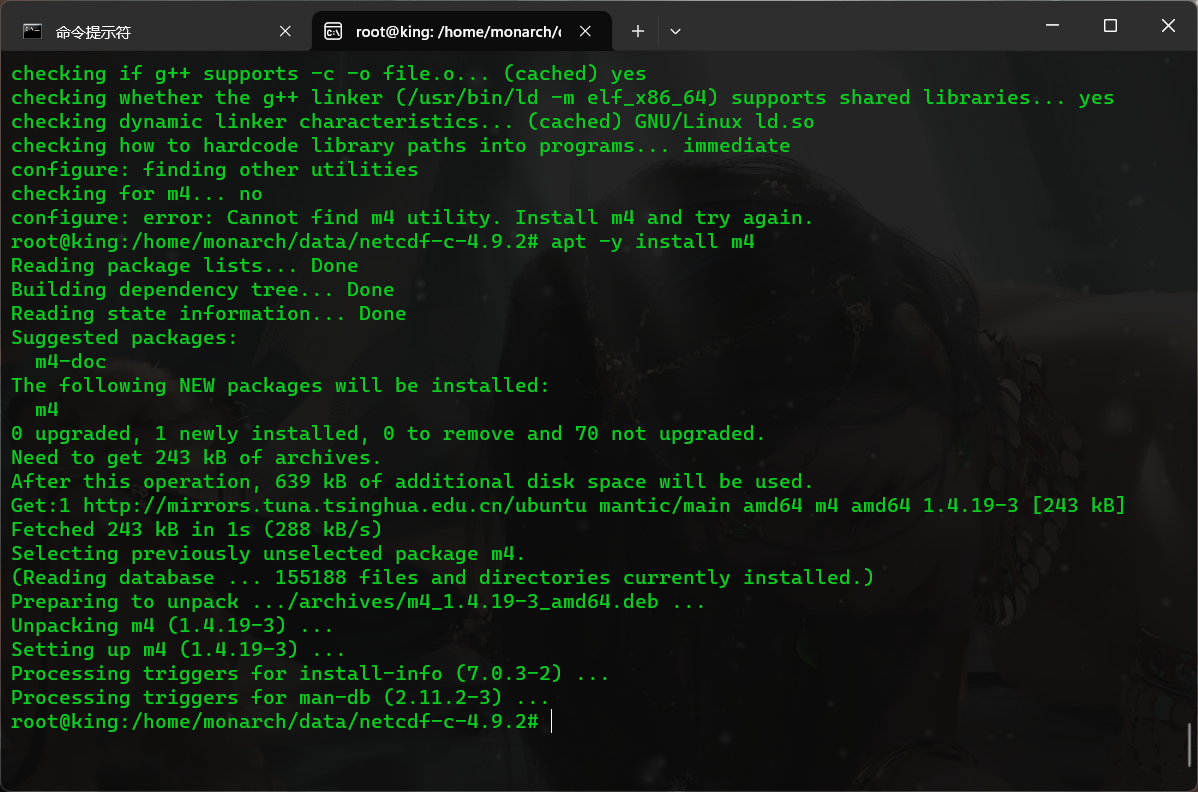Click the 'Fetched 243 kB in 1s' line
The width and height of the screenshot is (1198, 792).
(196, 529)
